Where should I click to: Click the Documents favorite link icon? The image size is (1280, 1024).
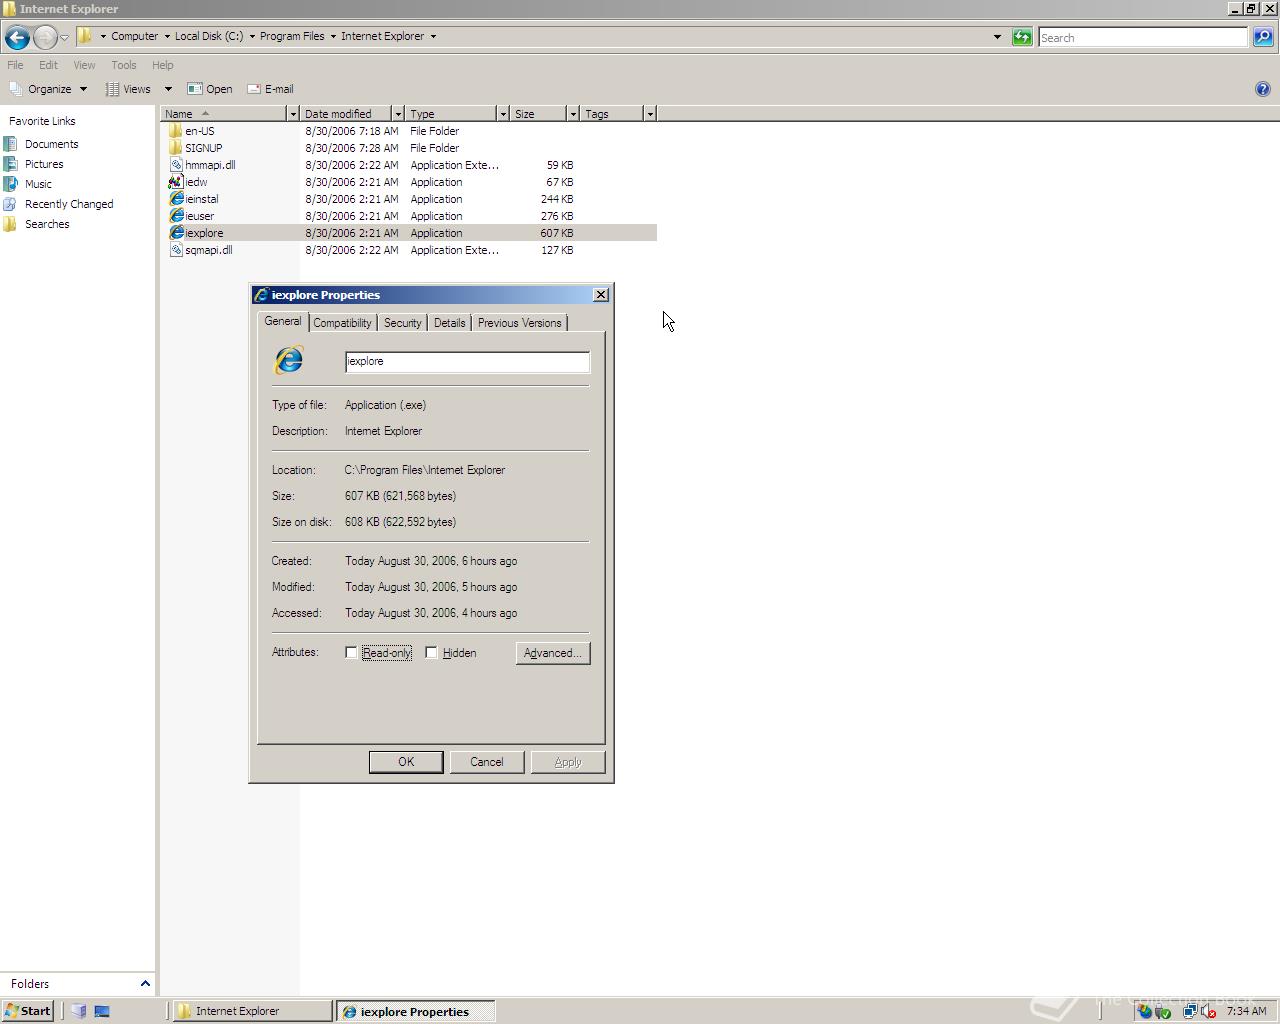(x=11, y=144)
